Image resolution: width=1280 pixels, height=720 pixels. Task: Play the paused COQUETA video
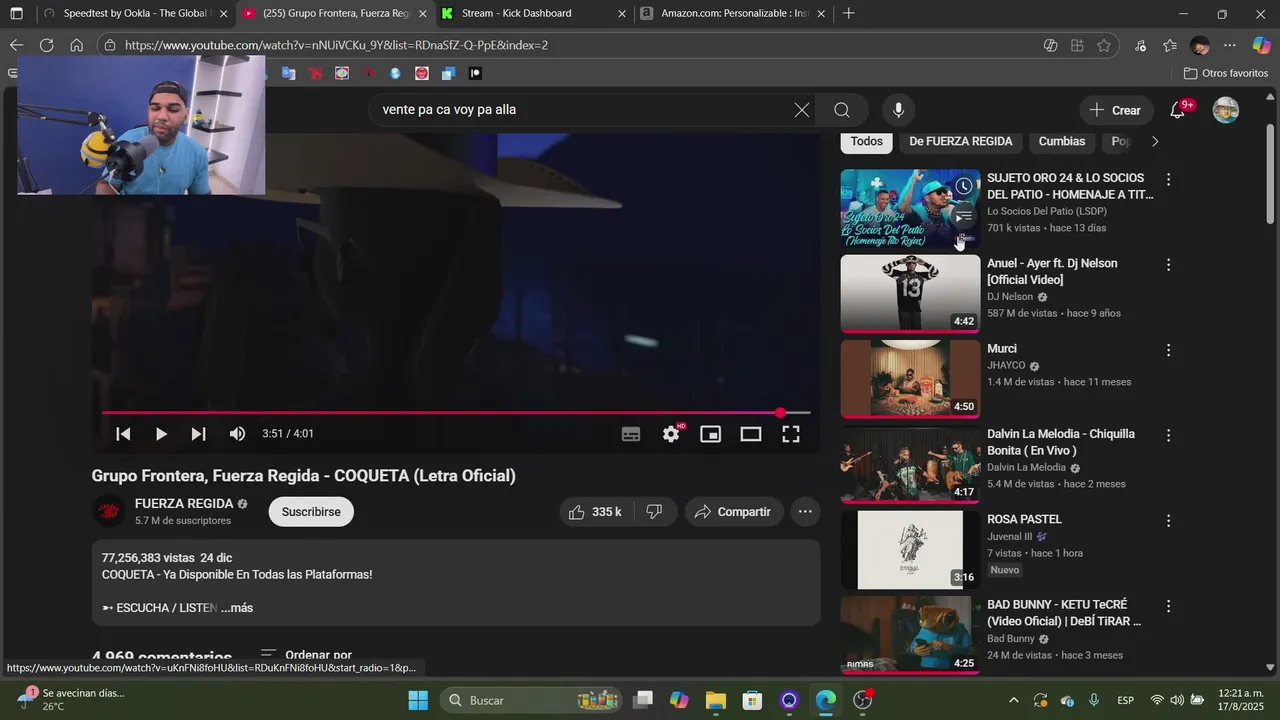tap(161, 434)
